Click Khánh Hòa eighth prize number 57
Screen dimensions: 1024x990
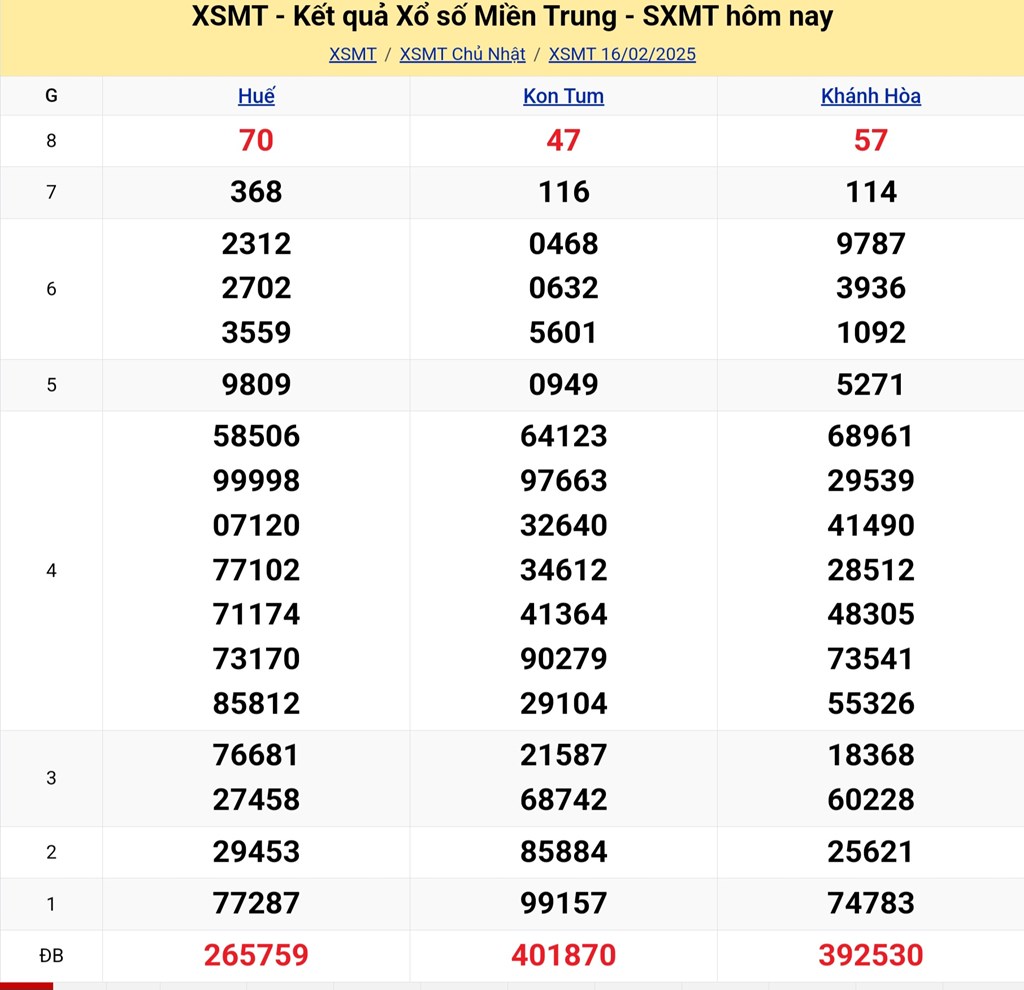coord(870,140)
